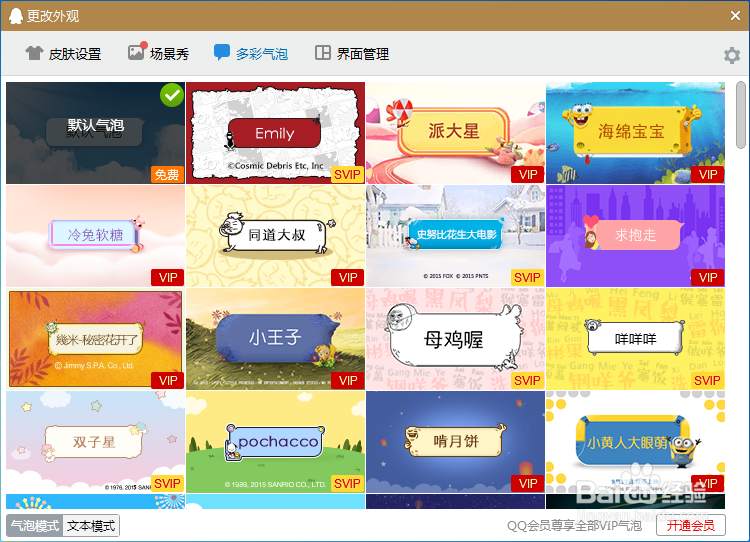Click the VIP badge on 海绵宝宝
Viewport: 750px width, 542px height.
tap(707, 175)
